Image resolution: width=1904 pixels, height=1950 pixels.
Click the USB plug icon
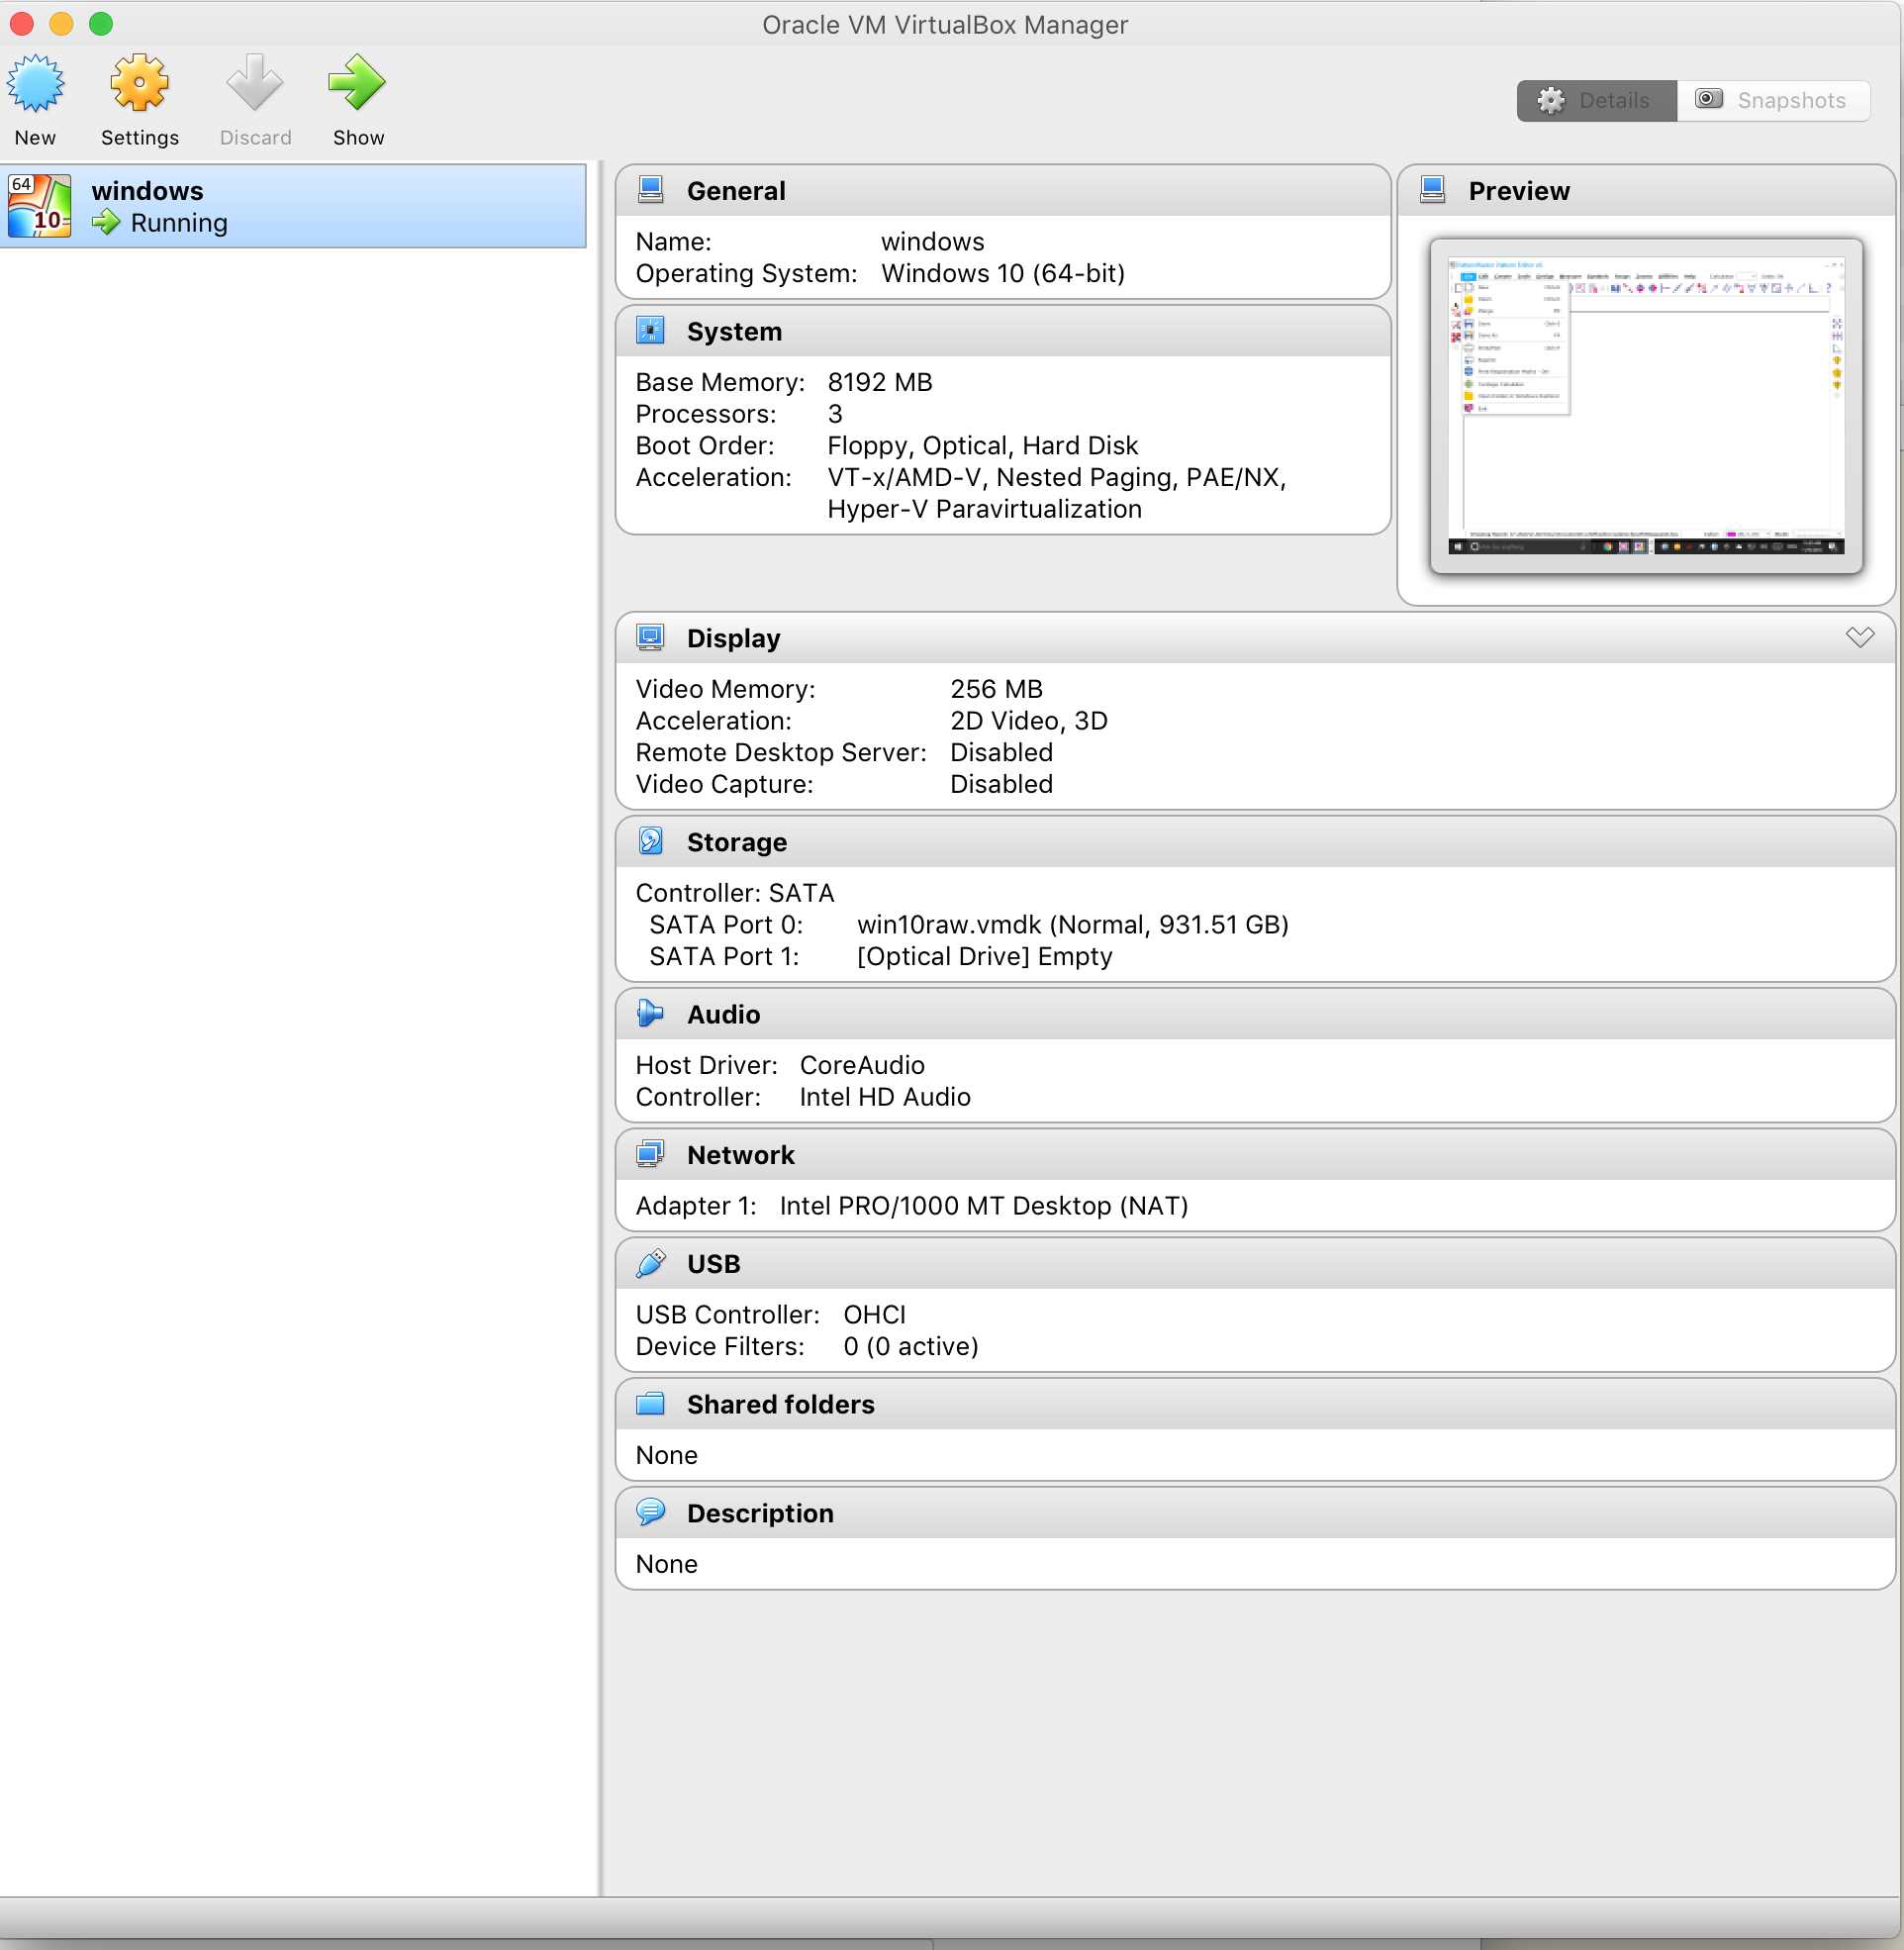pyautogui.click(x=650, y=1264)
